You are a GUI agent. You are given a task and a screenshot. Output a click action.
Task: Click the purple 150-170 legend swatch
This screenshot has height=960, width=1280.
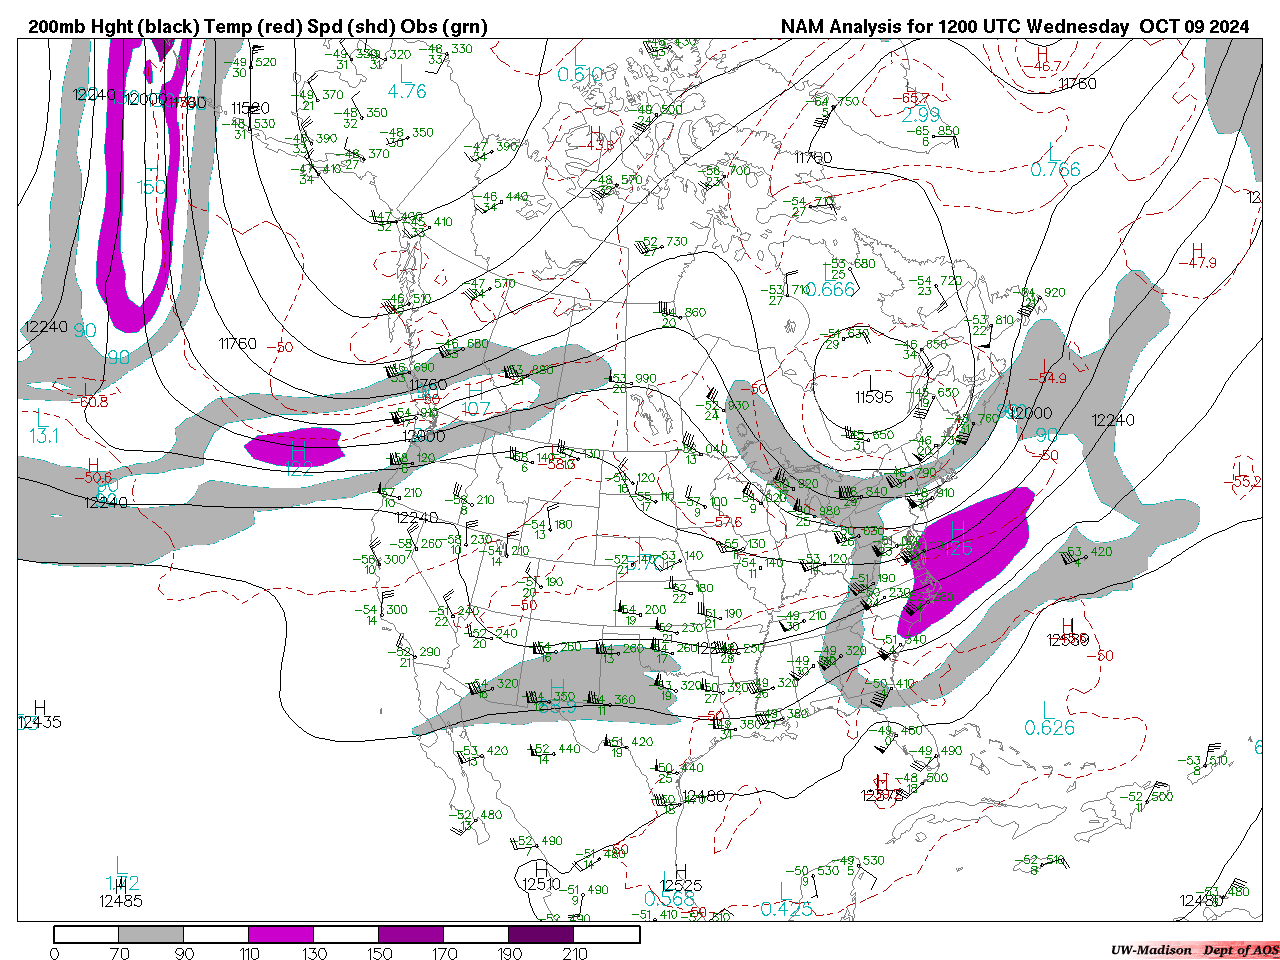(x=411, y=934)
